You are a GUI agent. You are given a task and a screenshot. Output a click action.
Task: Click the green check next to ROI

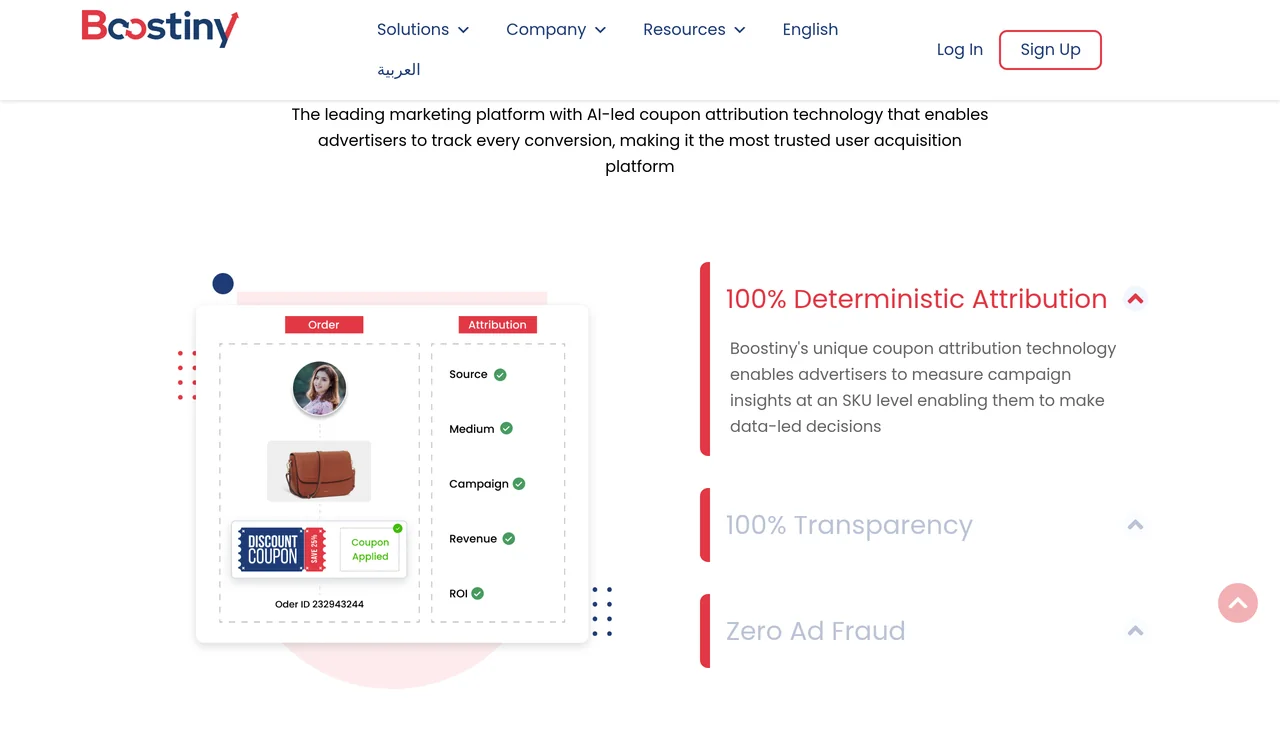[478, 593]
